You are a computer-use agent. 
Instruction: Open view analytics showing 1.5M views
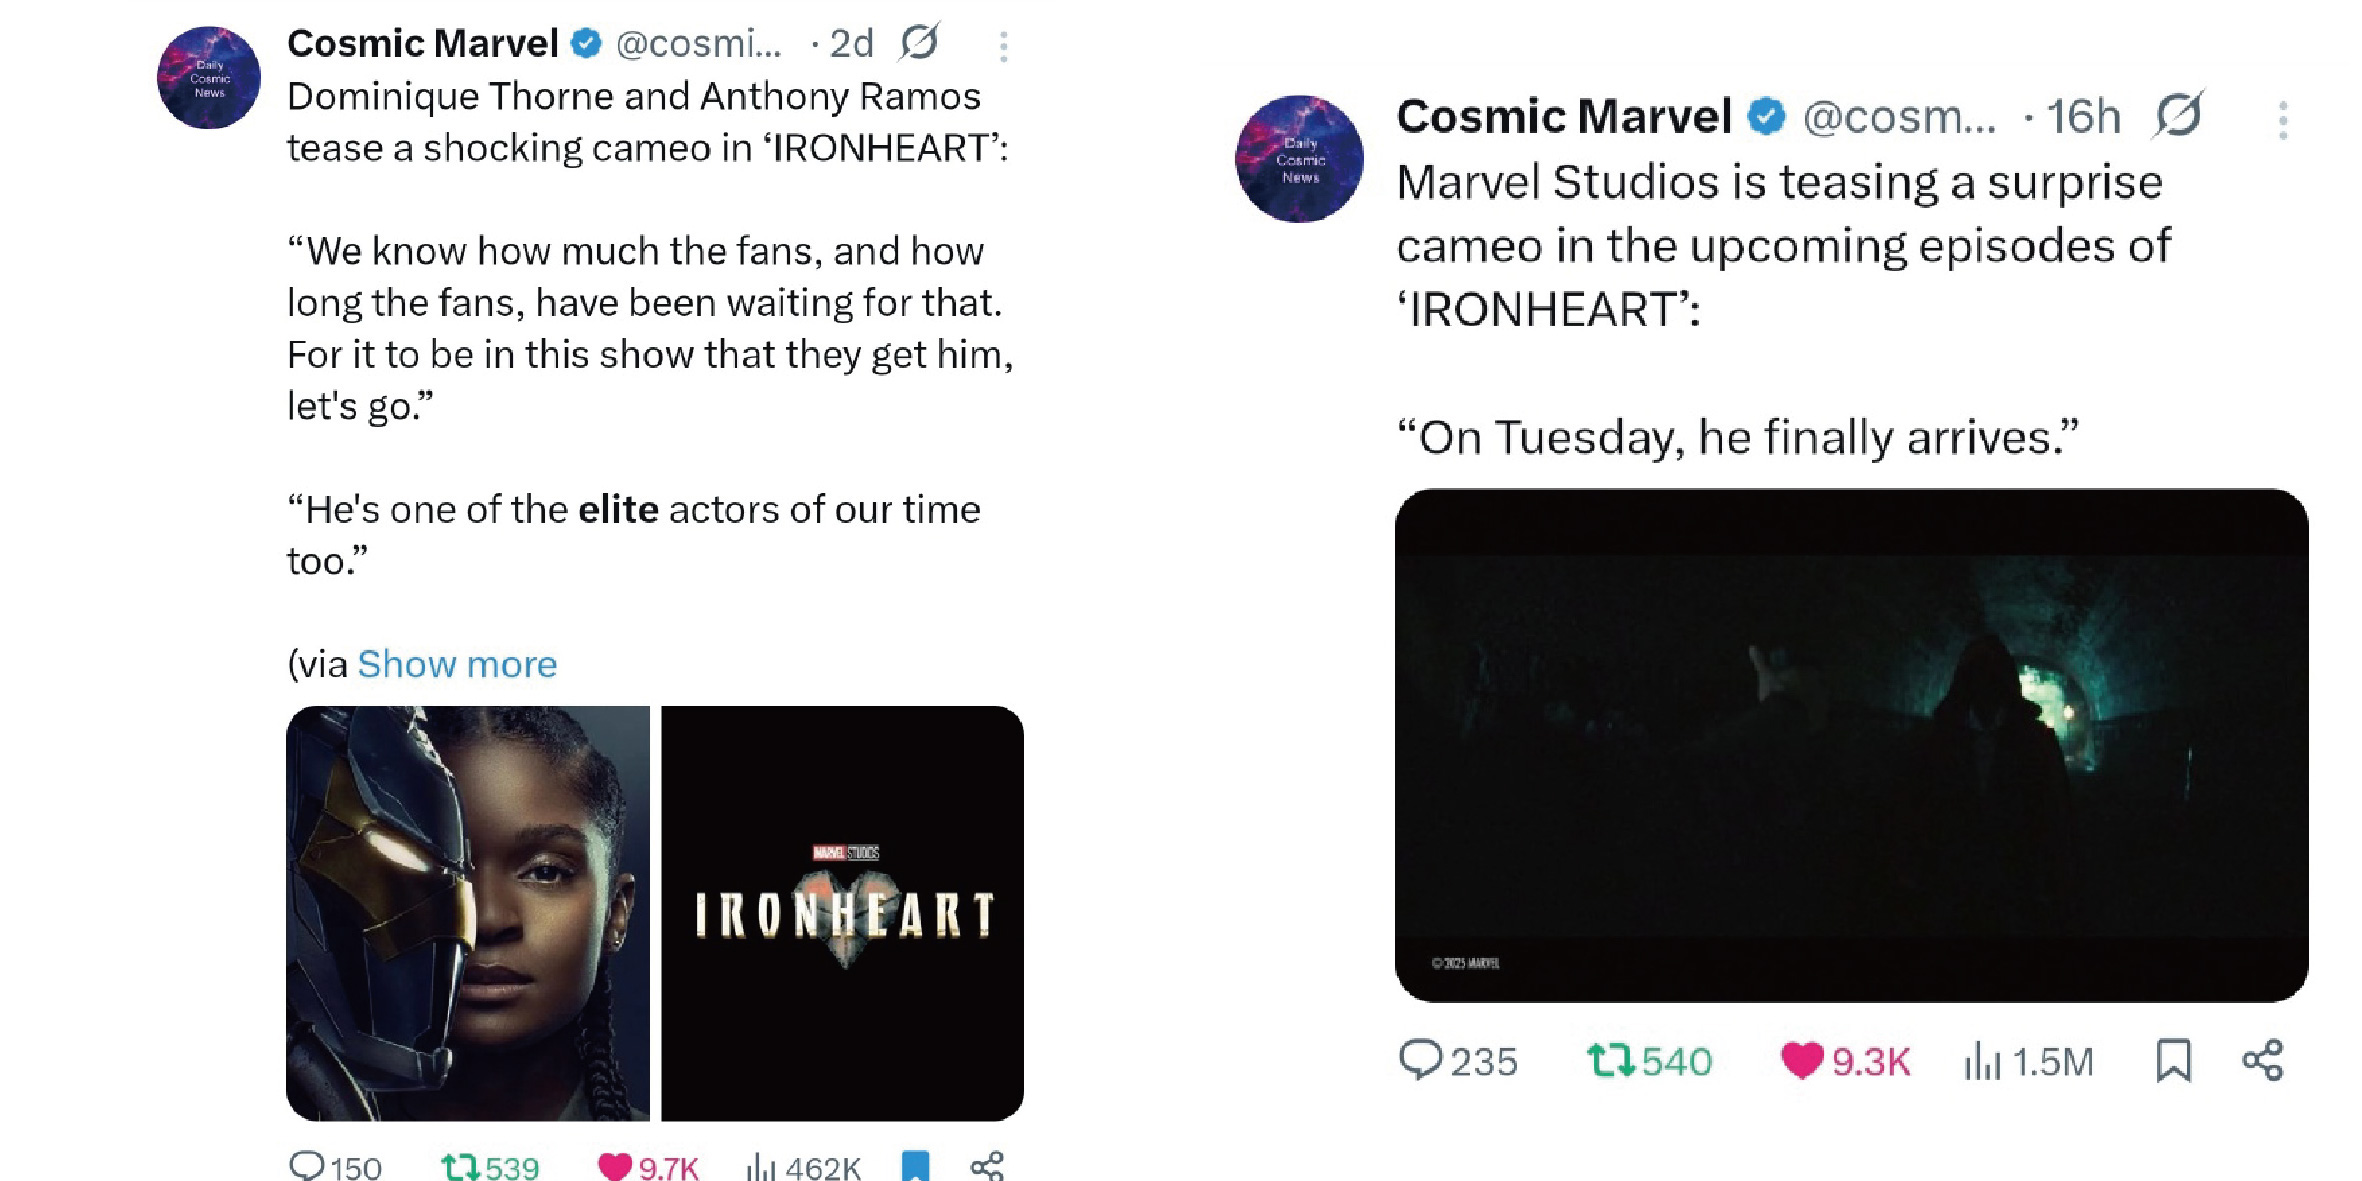(1982, 1061)
